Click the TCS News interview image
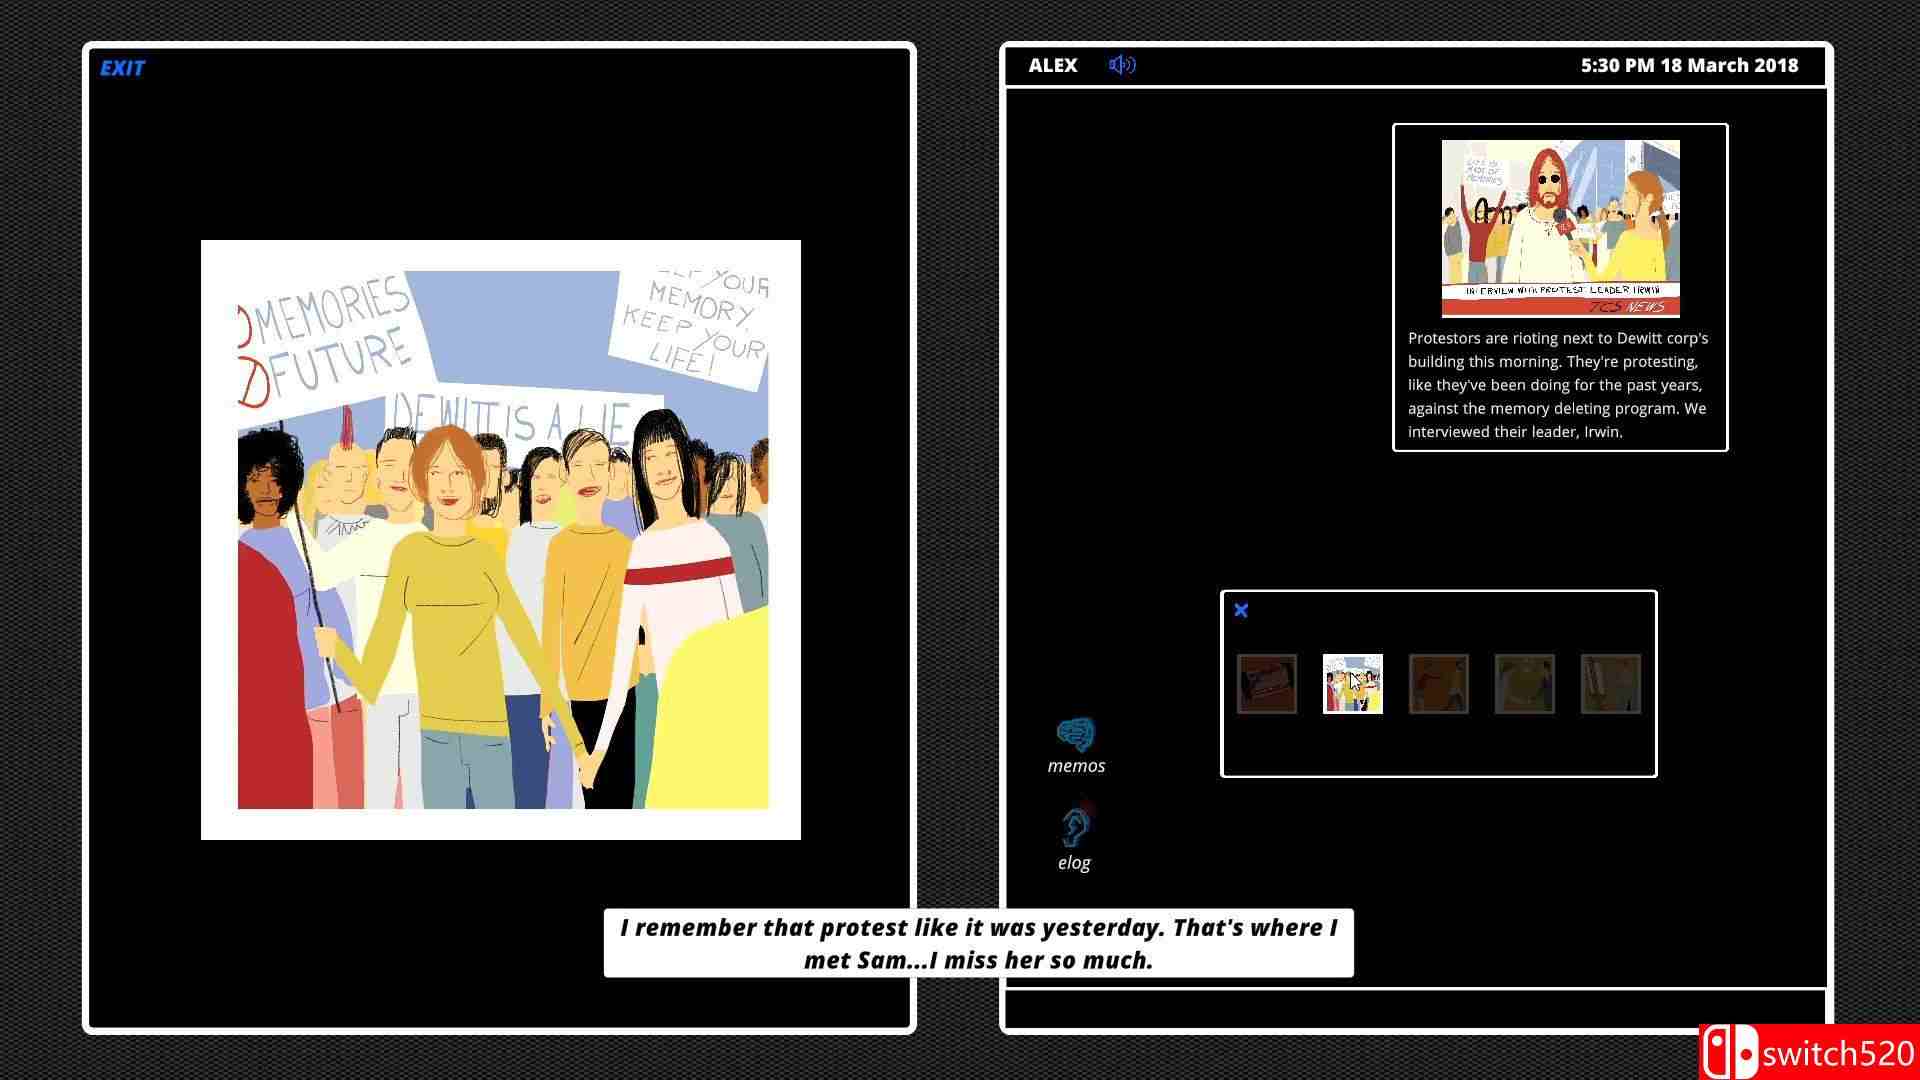1920x1080 pixels. tap(1560, 228)
